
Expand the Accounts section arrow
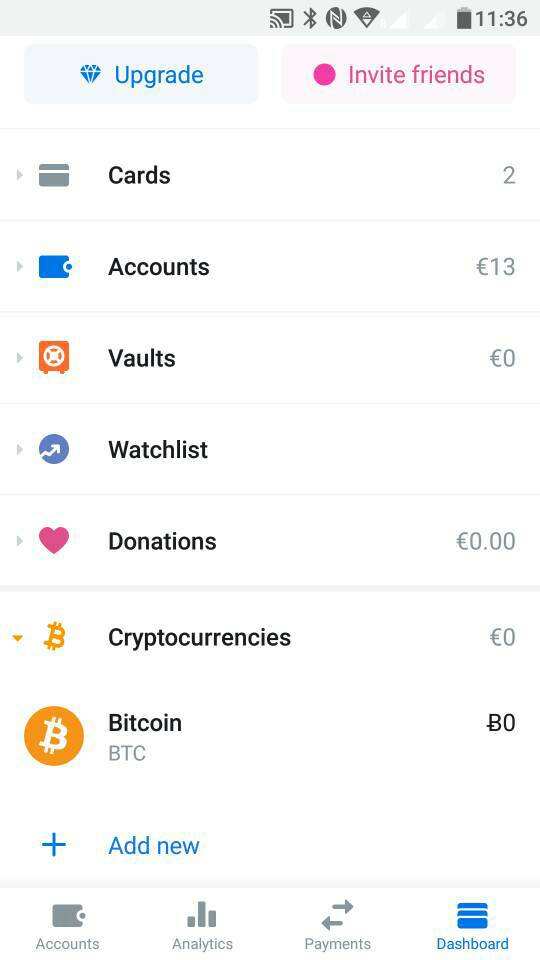point(19,267)
